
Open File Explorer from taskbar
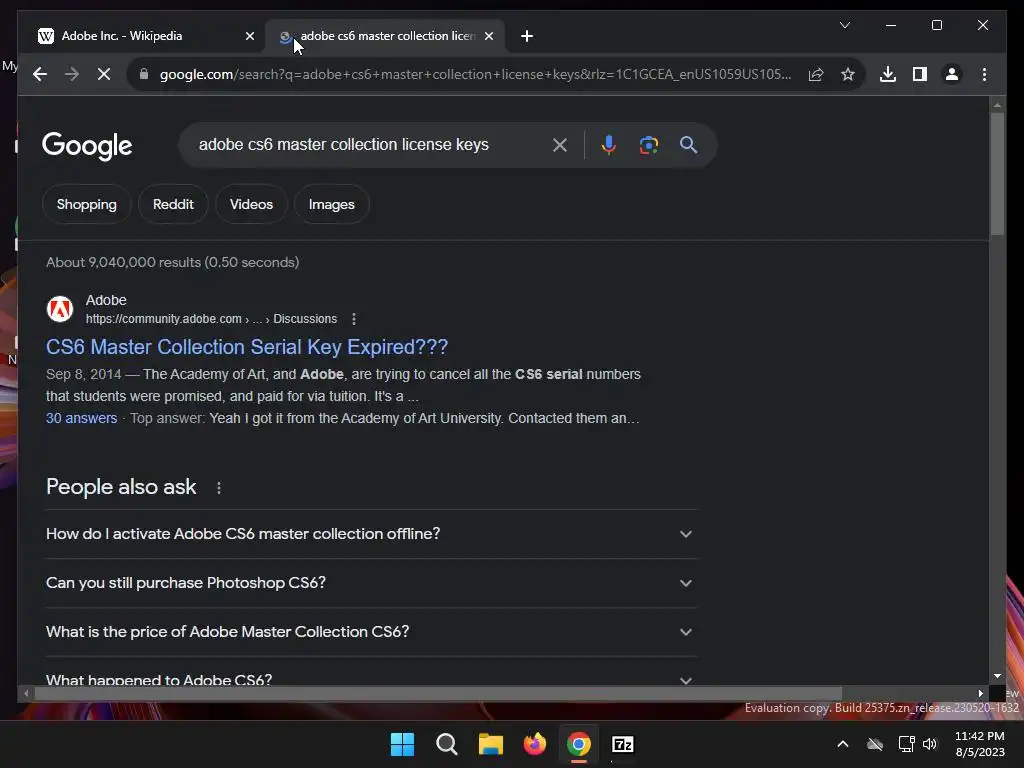[x=490, y=744]
